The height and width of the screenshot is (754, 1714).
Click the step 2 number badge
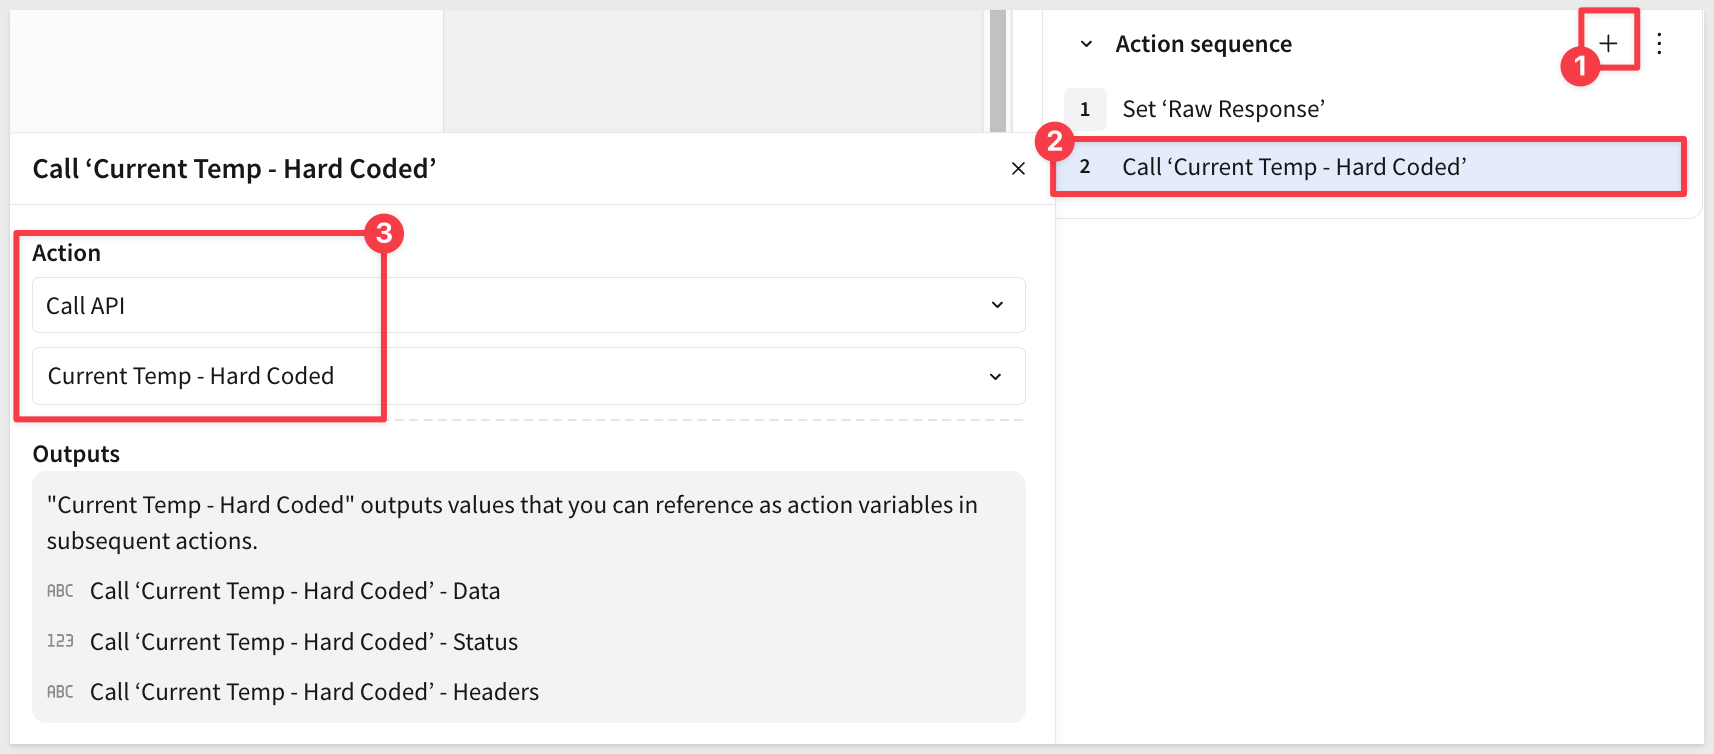point(1085,167)
